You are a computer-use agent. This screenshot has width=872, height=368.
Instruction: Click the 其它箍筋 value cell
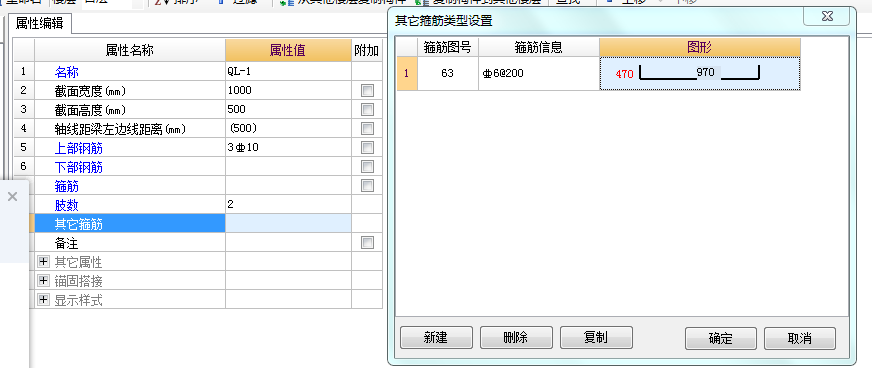coord(288,223)
